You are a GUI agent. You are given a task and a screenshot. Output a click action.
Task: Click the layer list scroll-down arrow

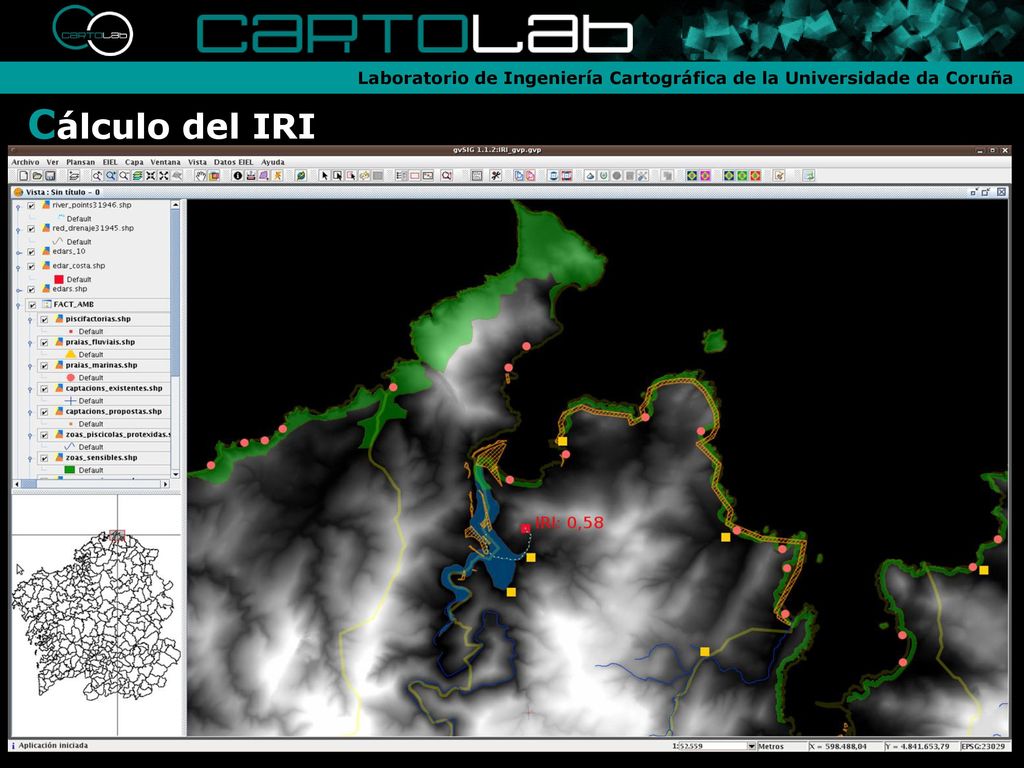pos(175,475)
